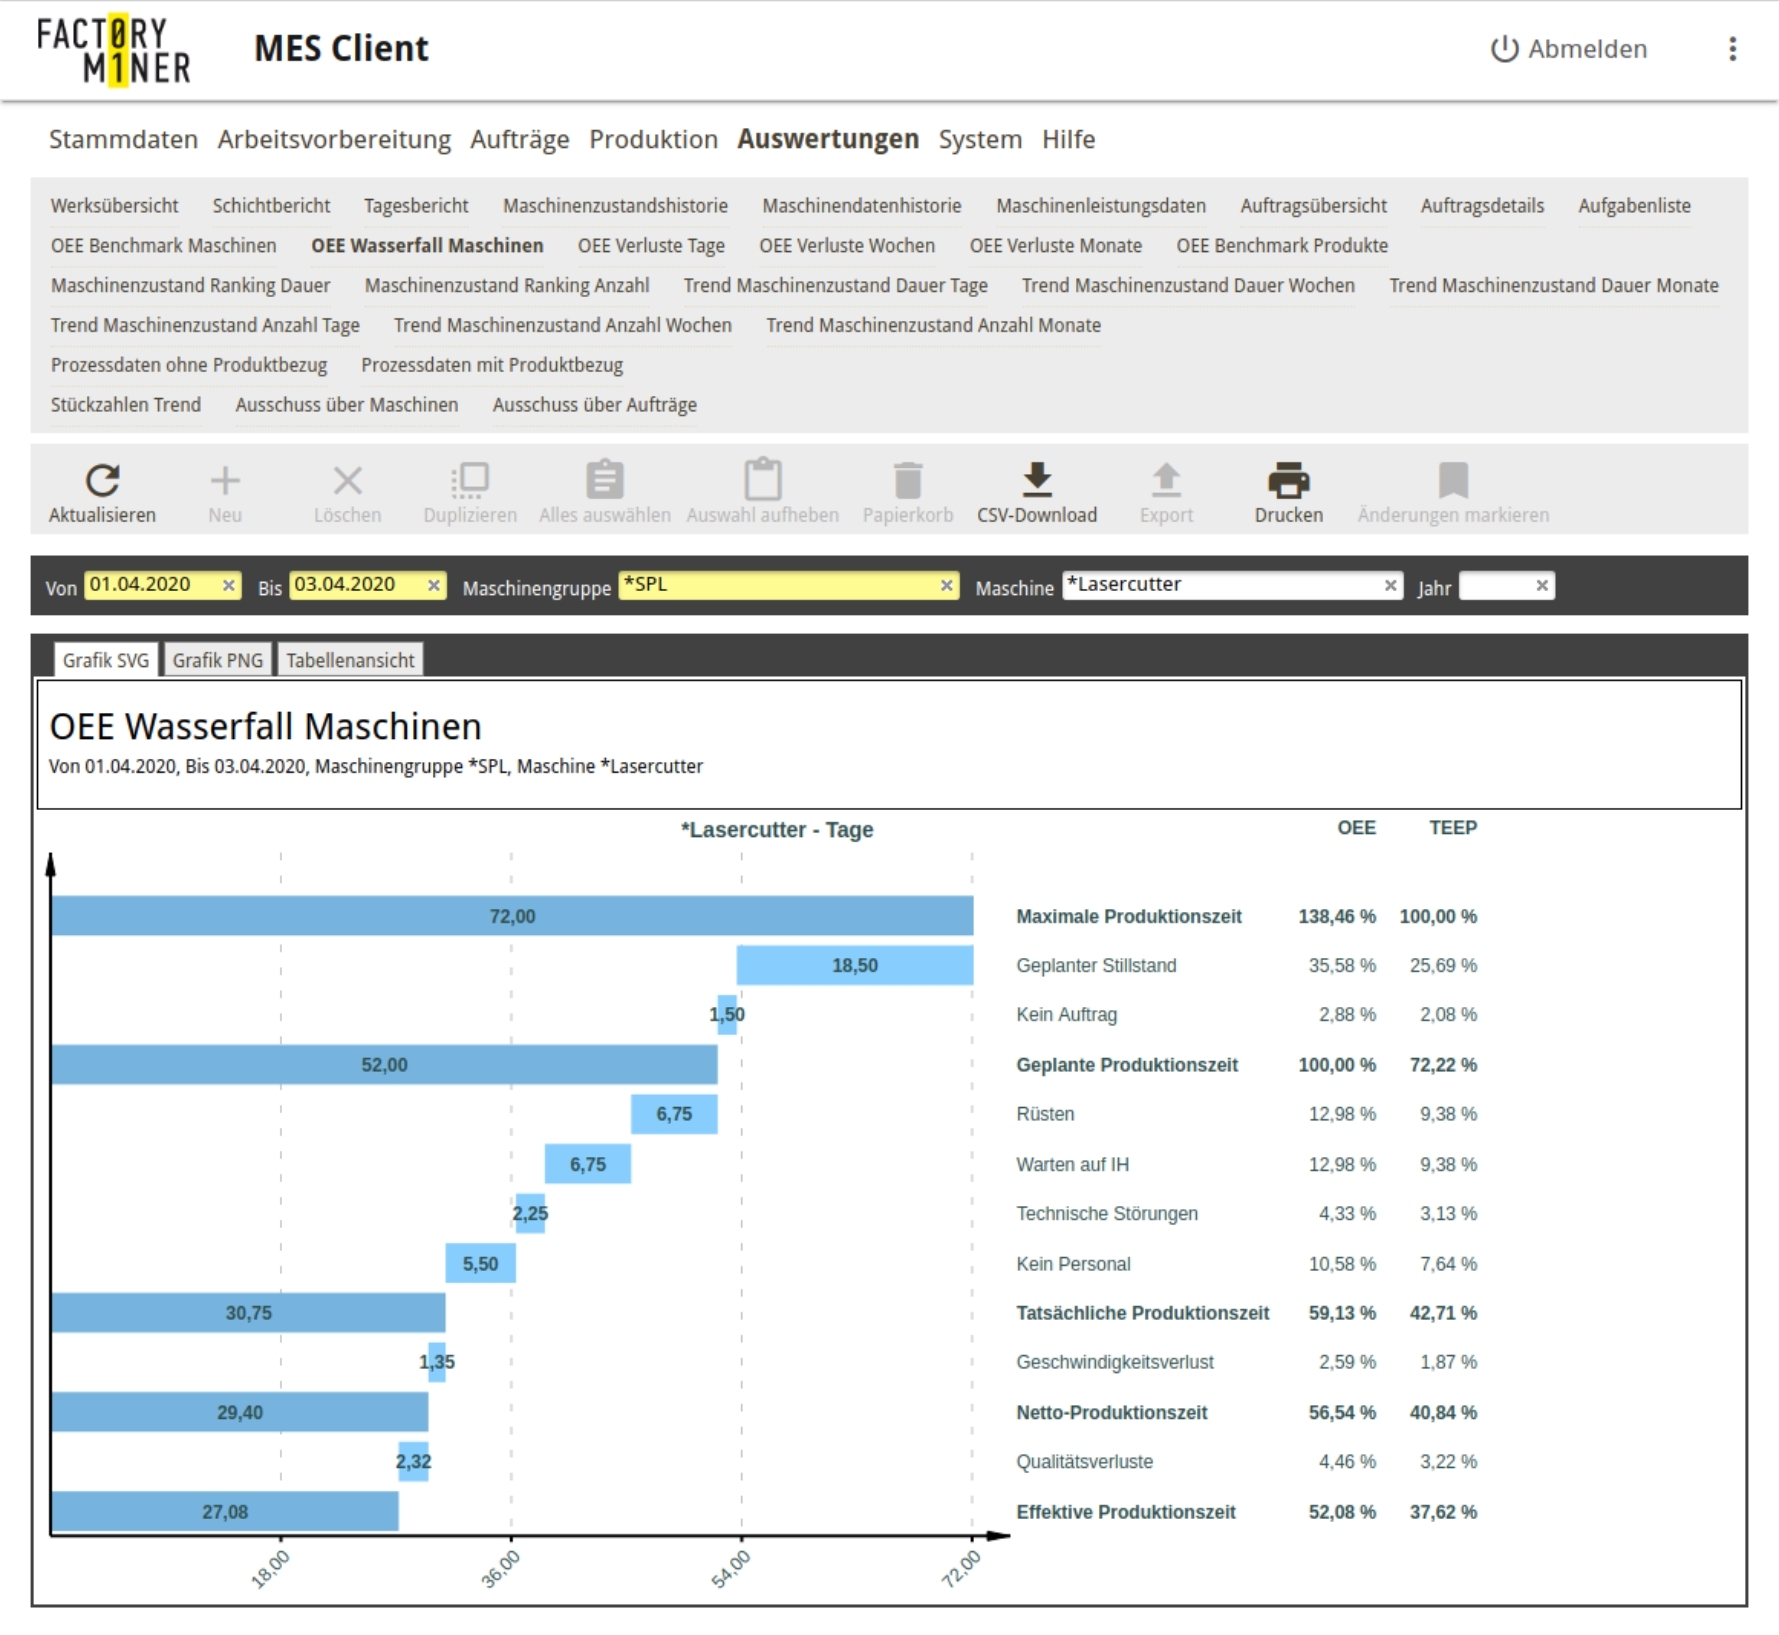Image resolution: width=1779 pixels, height=1635 pixels.
Task: Click the Export upload icon
Action: [x=1166, y=480]
